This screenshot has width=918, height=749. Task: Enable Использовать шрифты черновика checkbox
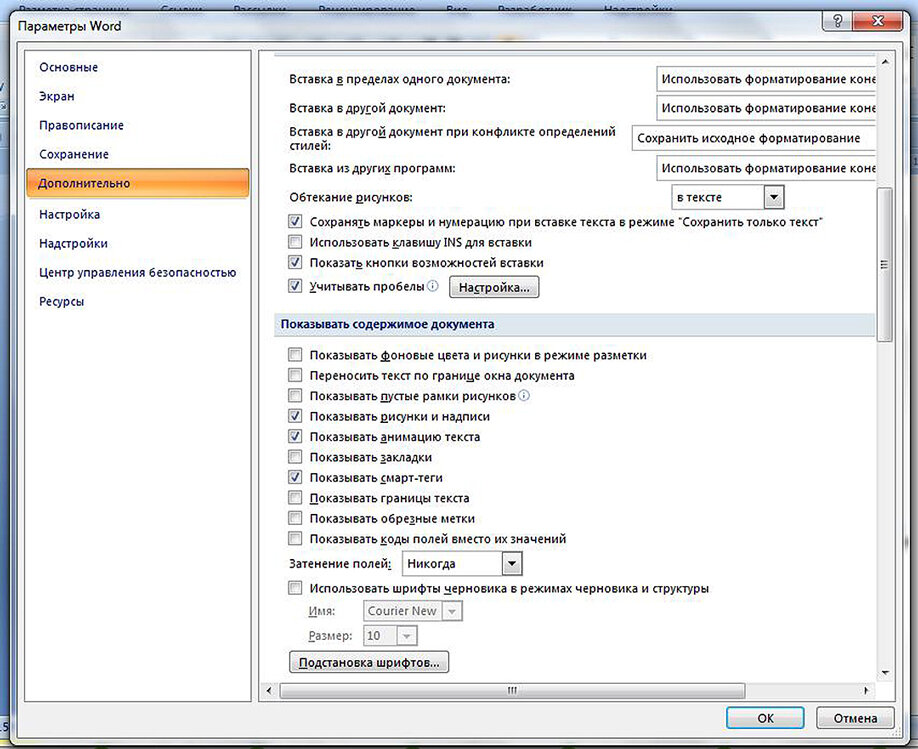pos(295,589)
